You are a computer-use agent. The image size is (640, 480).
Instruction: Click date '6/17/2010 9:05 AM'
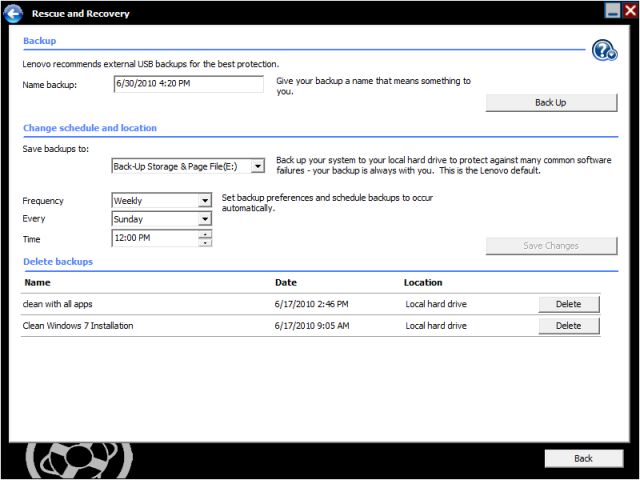point(312,326)
